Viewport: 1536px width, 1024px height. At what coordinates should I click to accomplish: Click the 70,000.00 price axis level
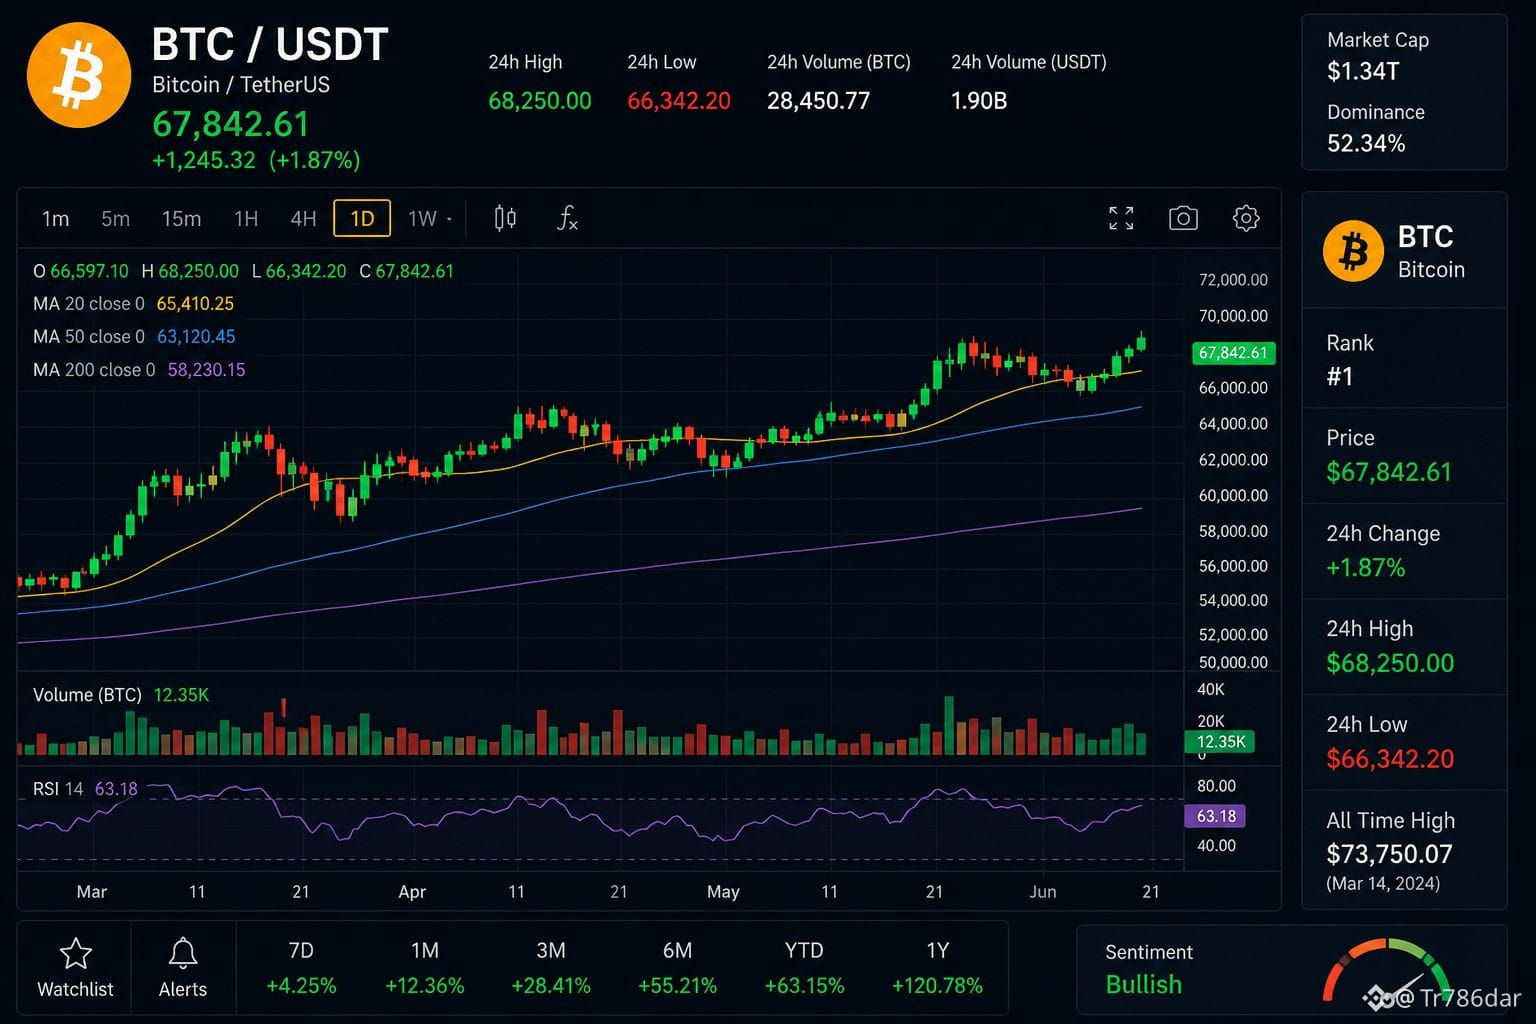coord(1233,316)
